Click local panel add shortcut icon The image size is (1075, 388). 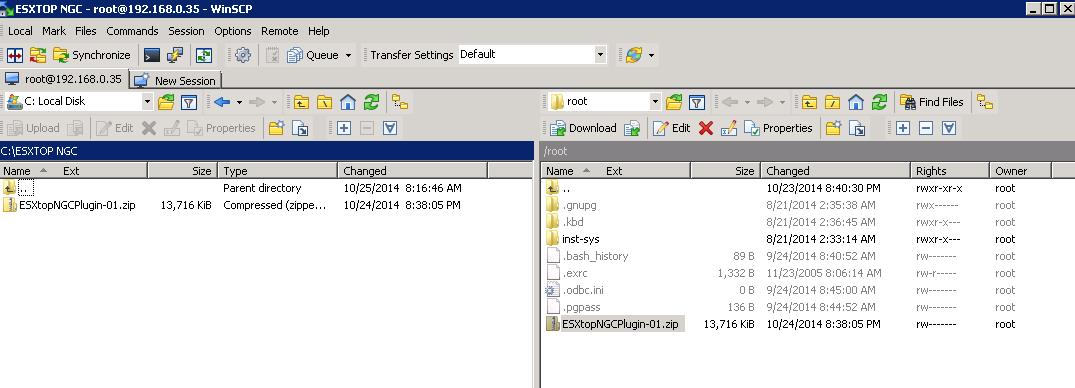pyautogui.click(x=300, y=128)
